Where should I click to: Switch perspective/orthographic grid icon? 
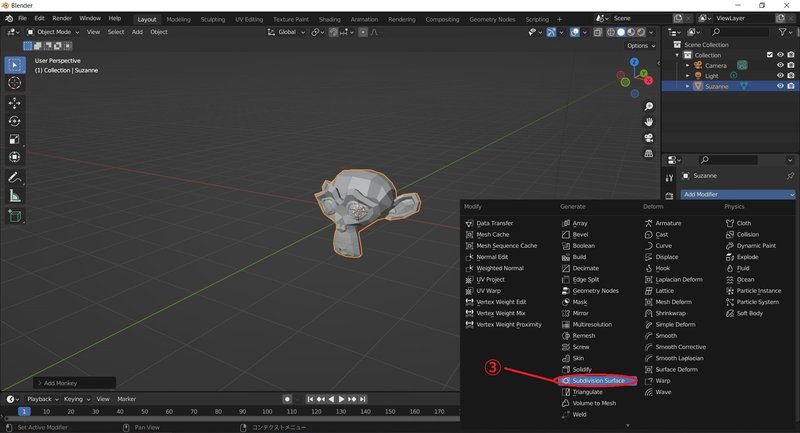pyautogui.click(x=648, y=154)
